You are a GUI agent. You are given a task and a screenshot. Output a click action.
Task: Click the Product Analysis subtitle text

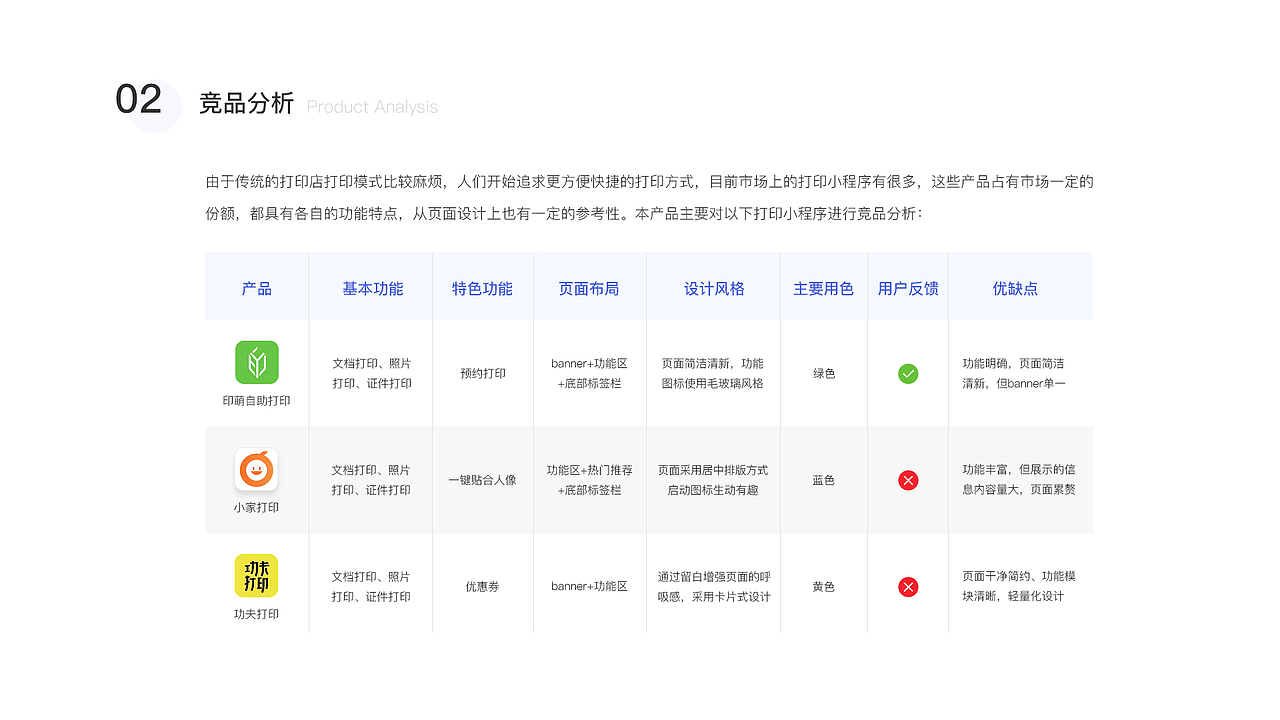pos(372,106)
